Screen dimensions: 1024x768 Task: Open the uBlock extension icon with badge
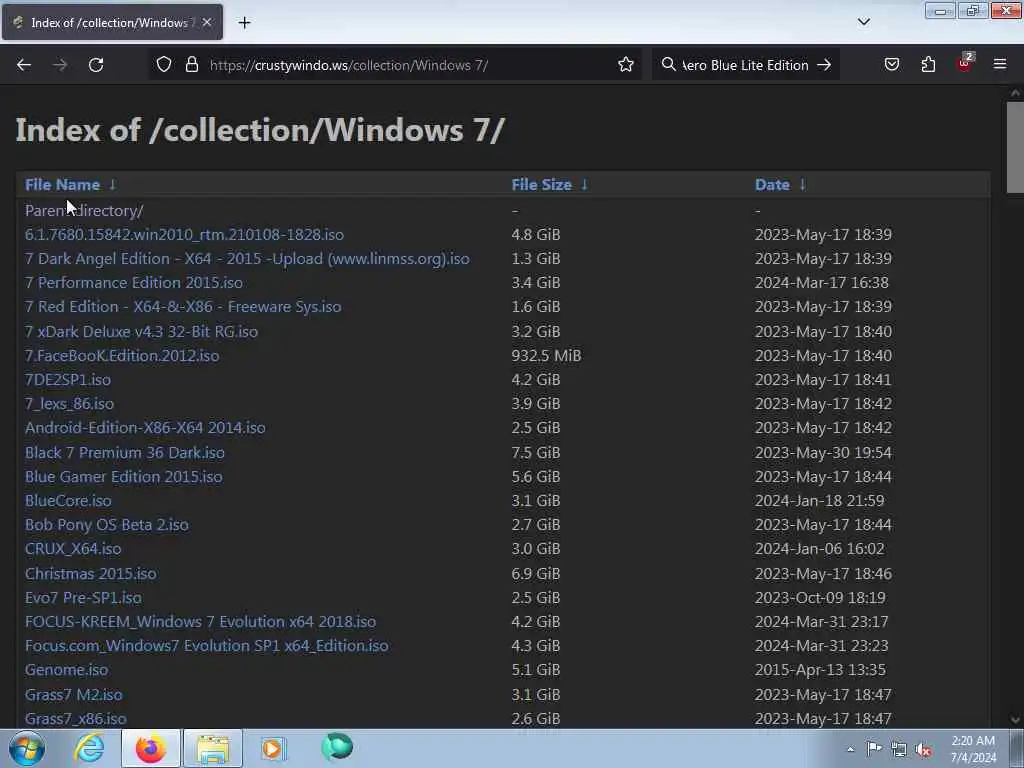[x=965, y=63]
